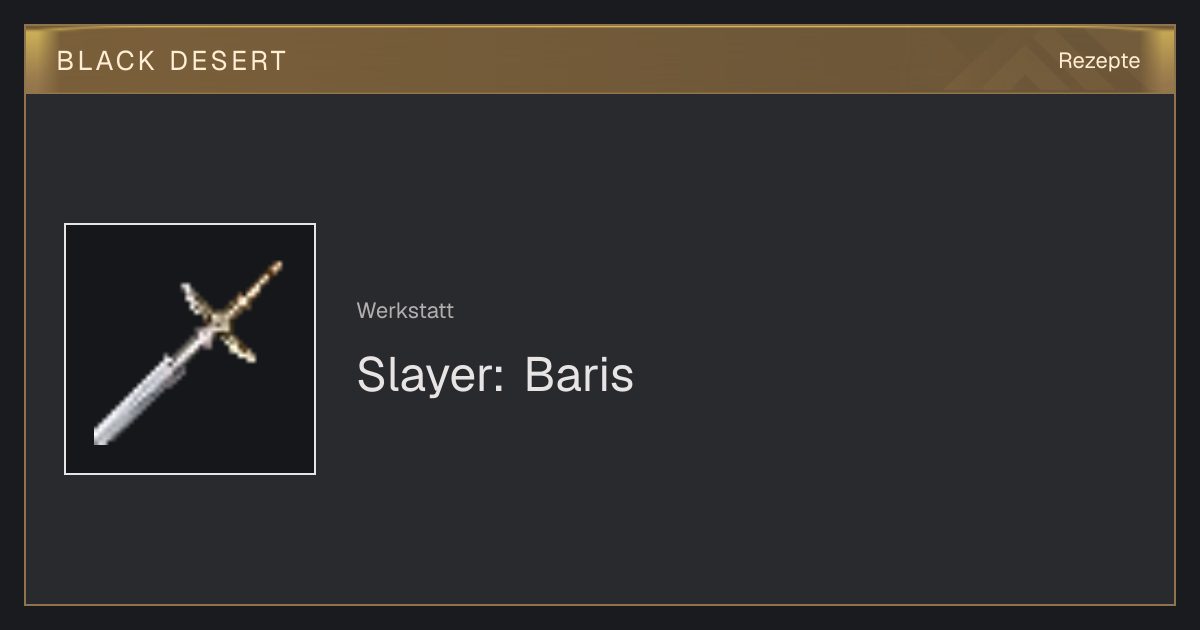Select the word Baris in the title
The width and height of the screenshot is (1200, 630).
tap(579, 375)
